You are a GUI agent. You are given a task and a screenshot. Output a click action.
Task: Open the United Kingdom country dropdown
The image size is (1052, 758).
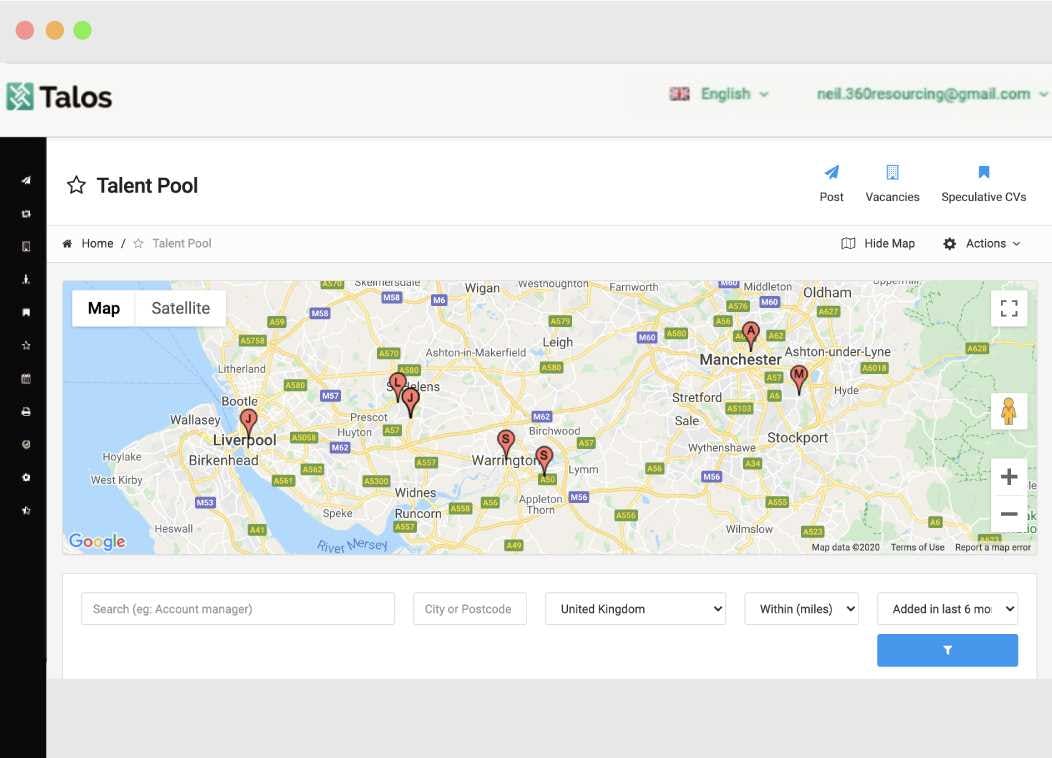[x=635, y=608]
